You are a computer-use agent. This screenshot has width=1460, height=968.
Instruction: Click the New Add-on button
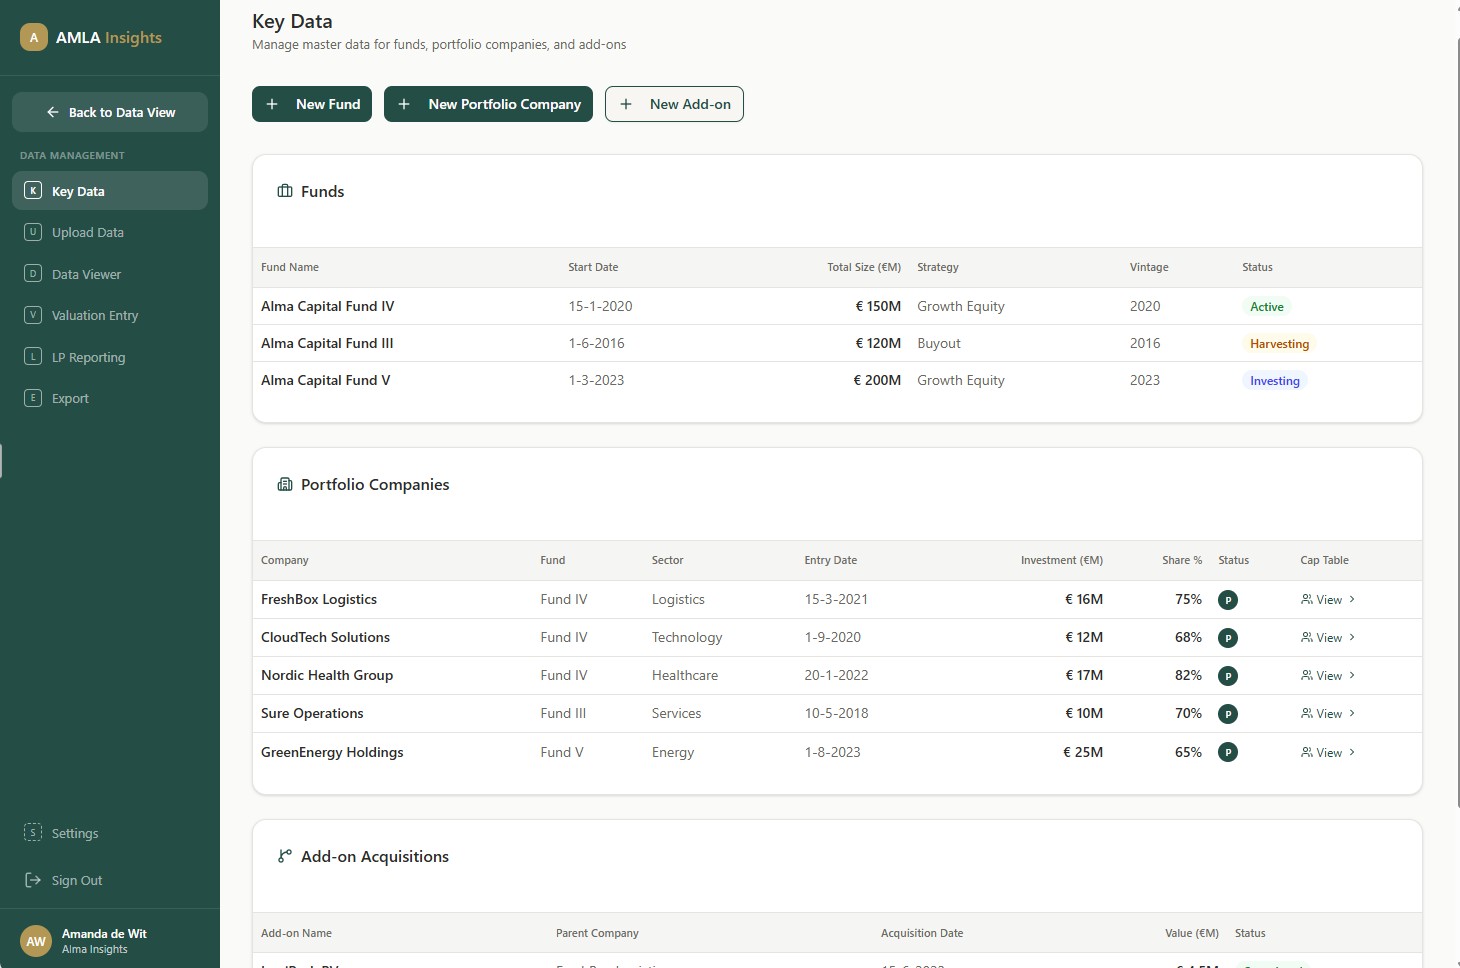674,104
